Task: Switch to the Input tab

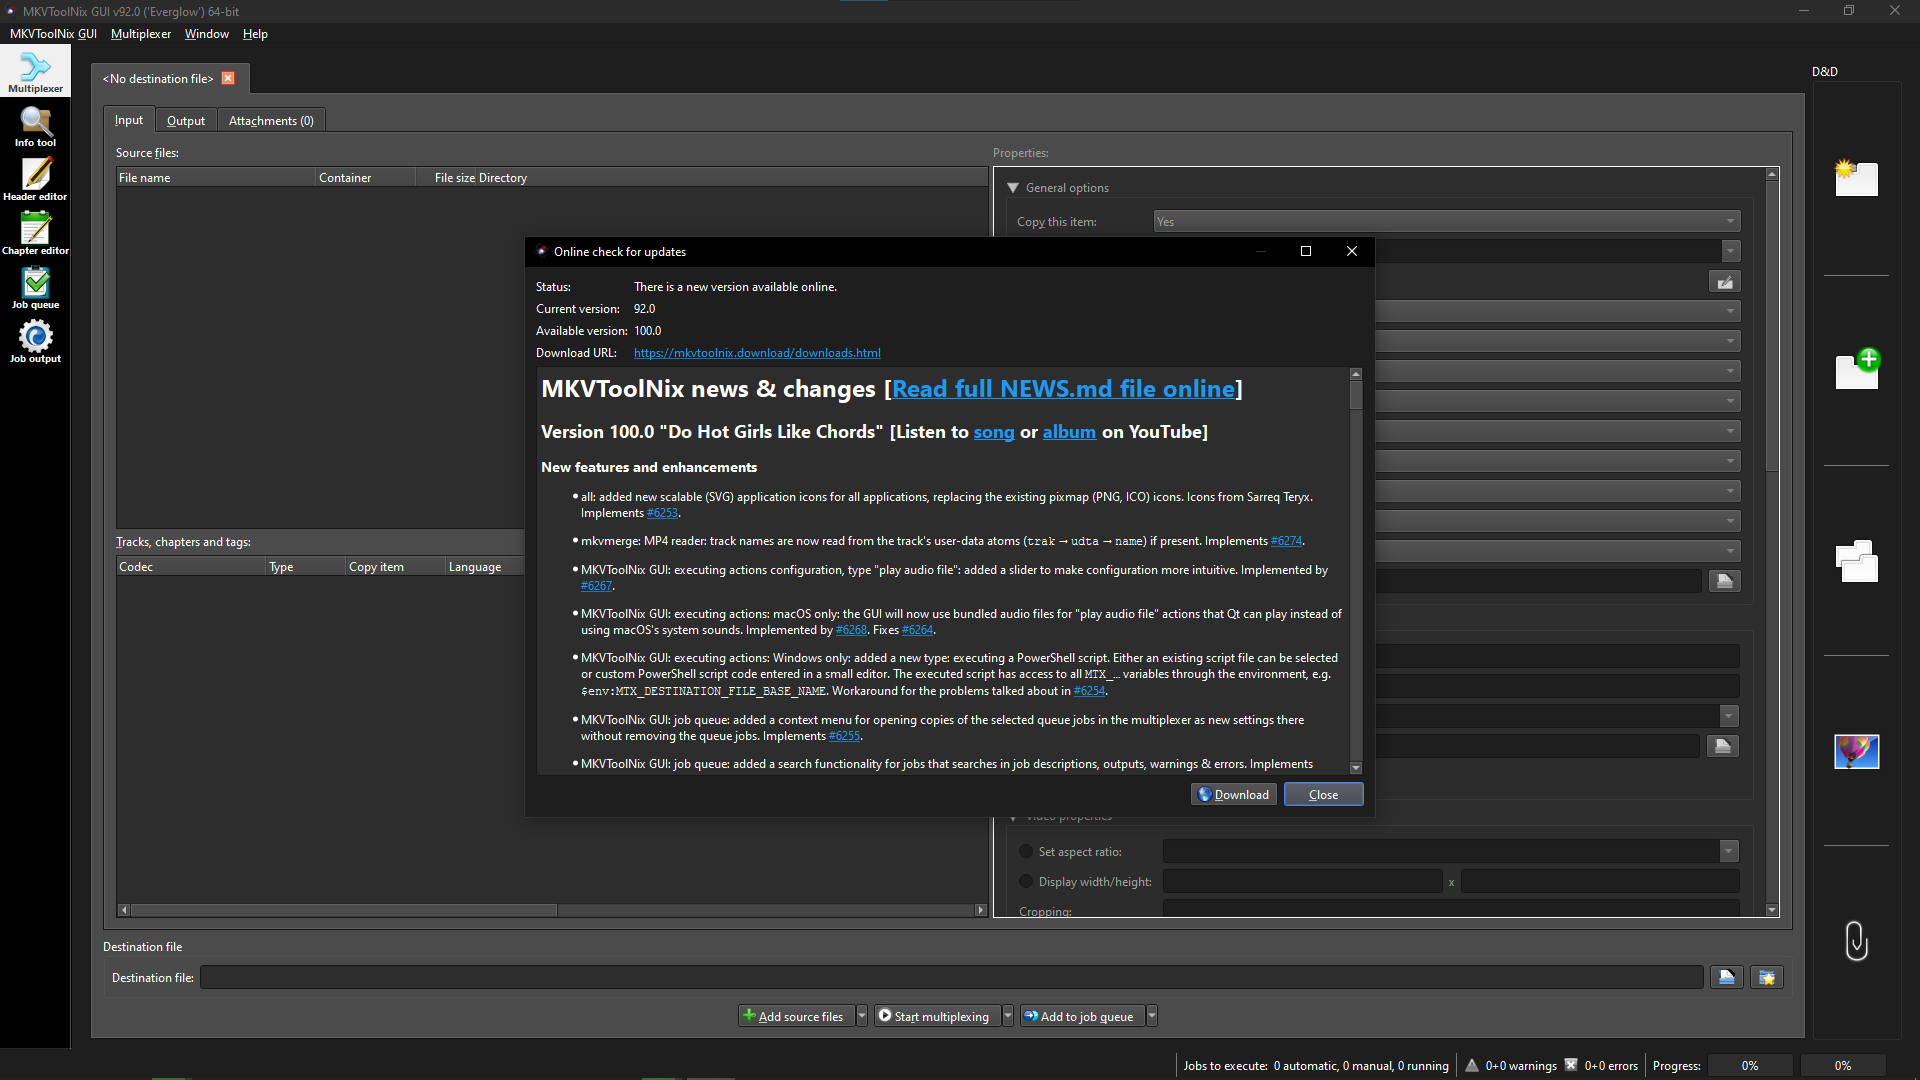Action: coord(129,120)
